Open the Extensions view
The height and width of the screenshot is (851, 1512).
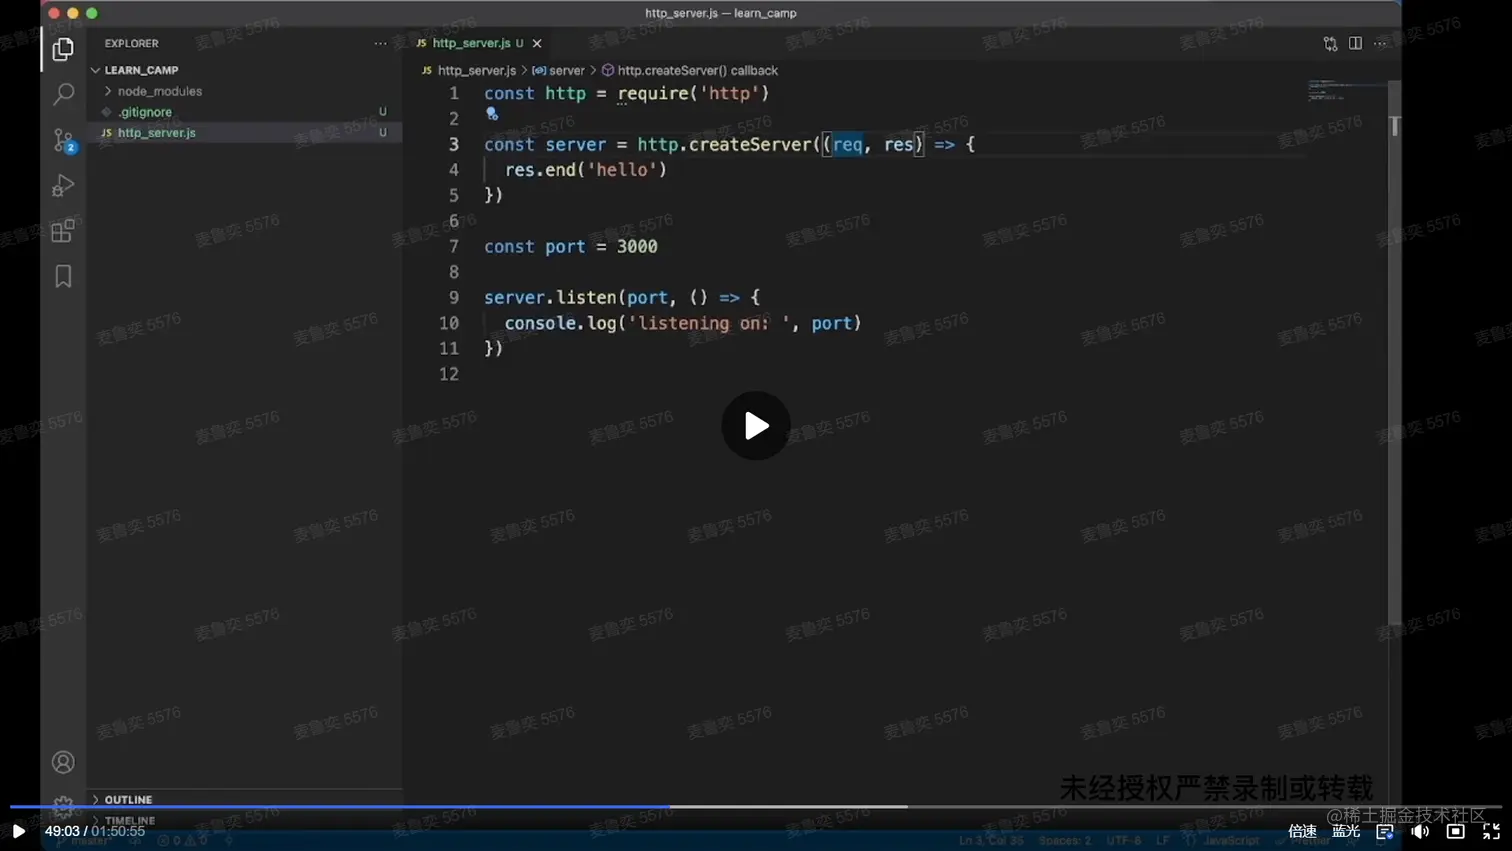pyautogui.click(x=63, y=231)
